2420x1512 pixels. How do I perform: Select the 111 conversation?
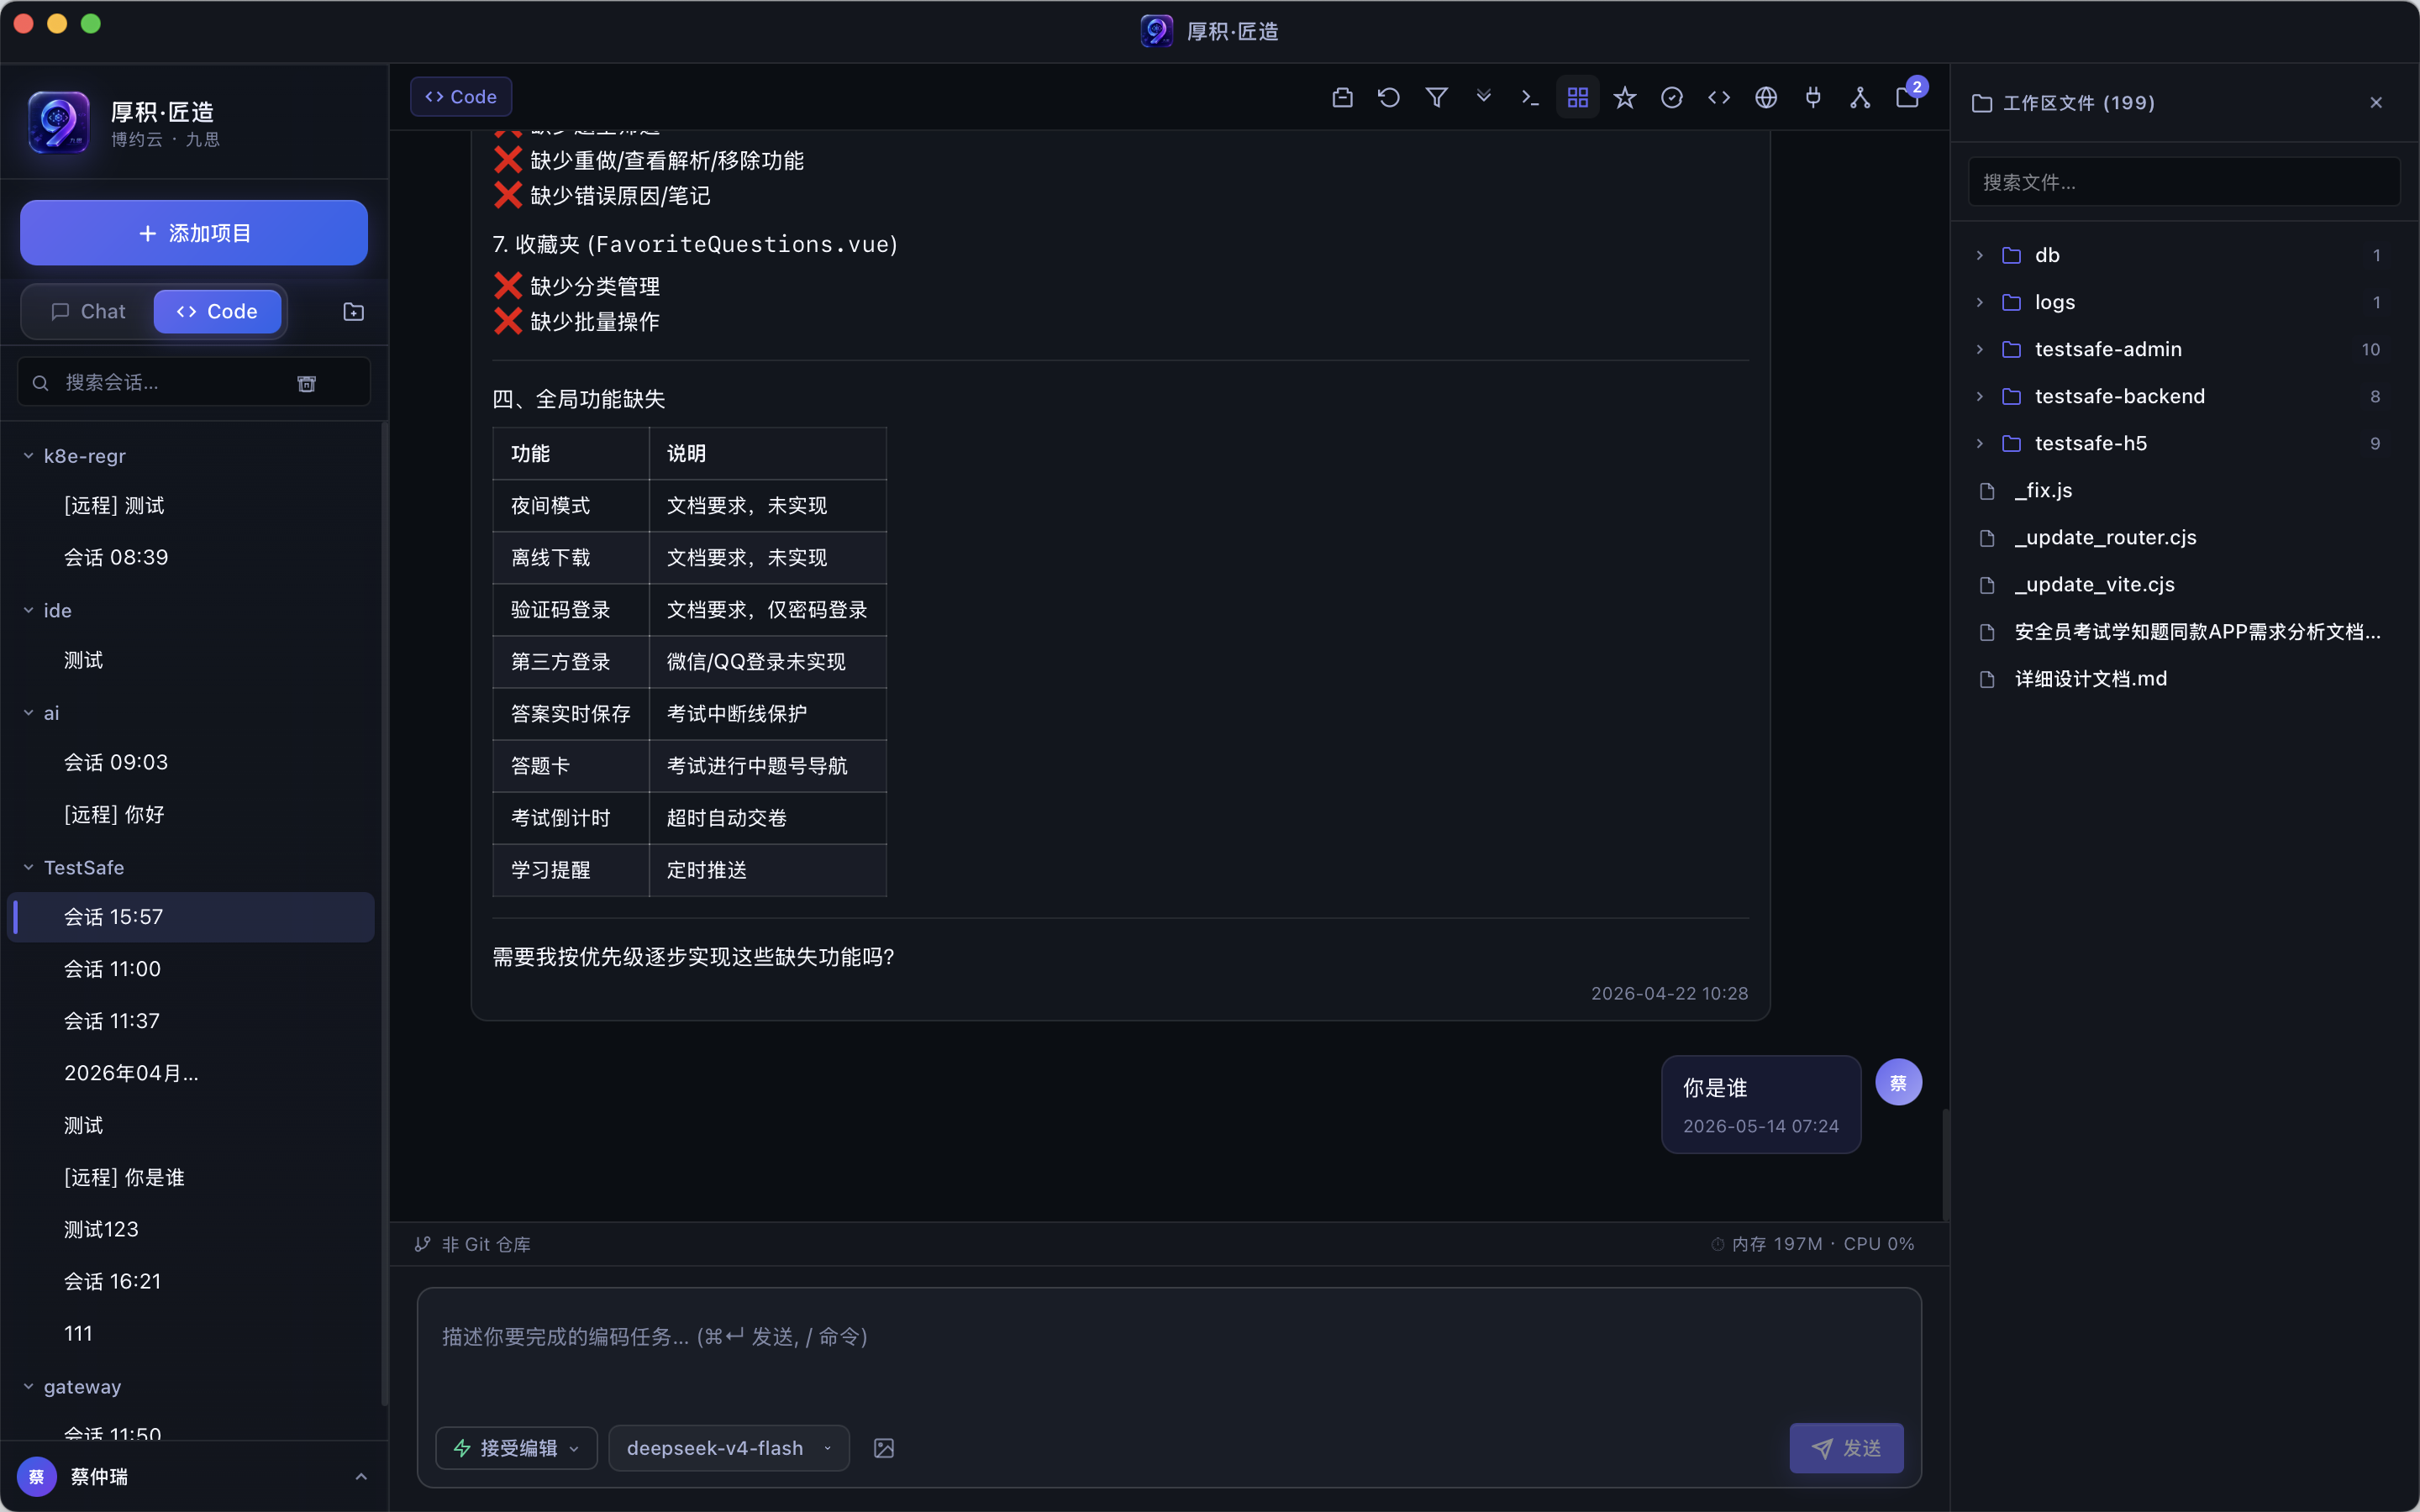click(x=192, y=1334)
